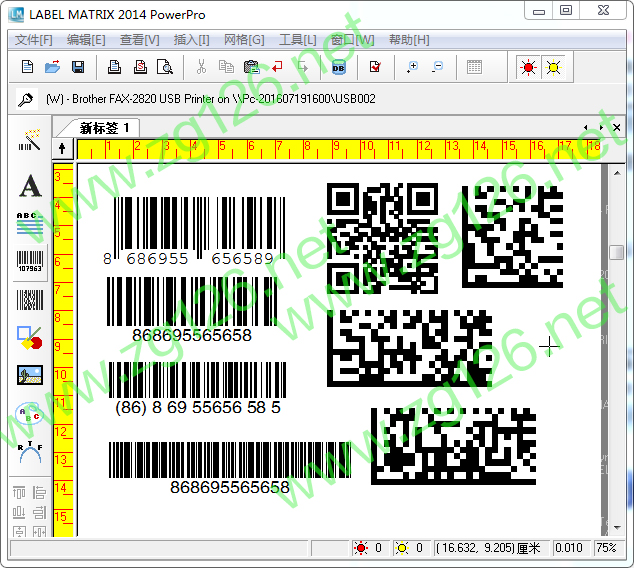Screen dimensions: 634x568
Task: Open a label file with folder icon
Action: [53, 67]
